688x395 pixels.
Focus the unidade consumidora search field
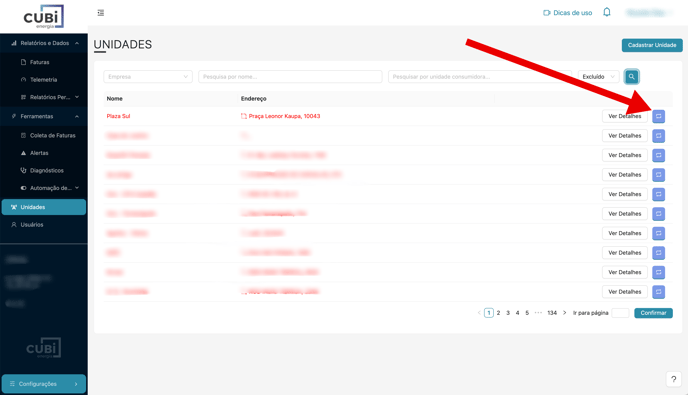[480, 77]
